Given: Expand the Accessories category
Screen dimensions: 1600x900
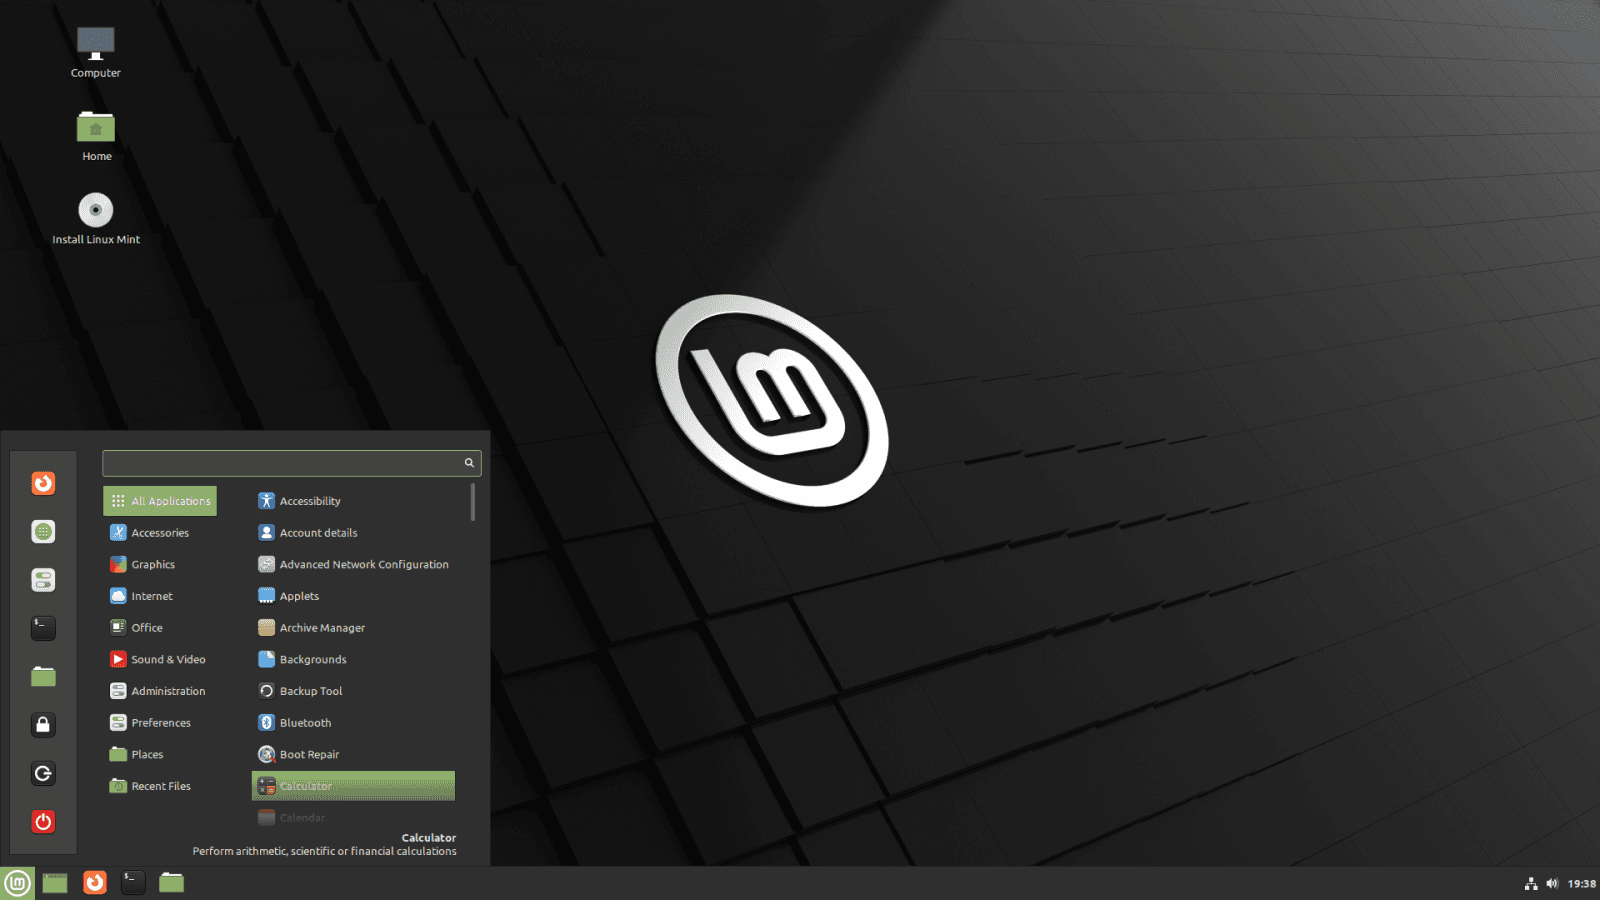Looking at the screenshot, I should (x=160, y=532).
